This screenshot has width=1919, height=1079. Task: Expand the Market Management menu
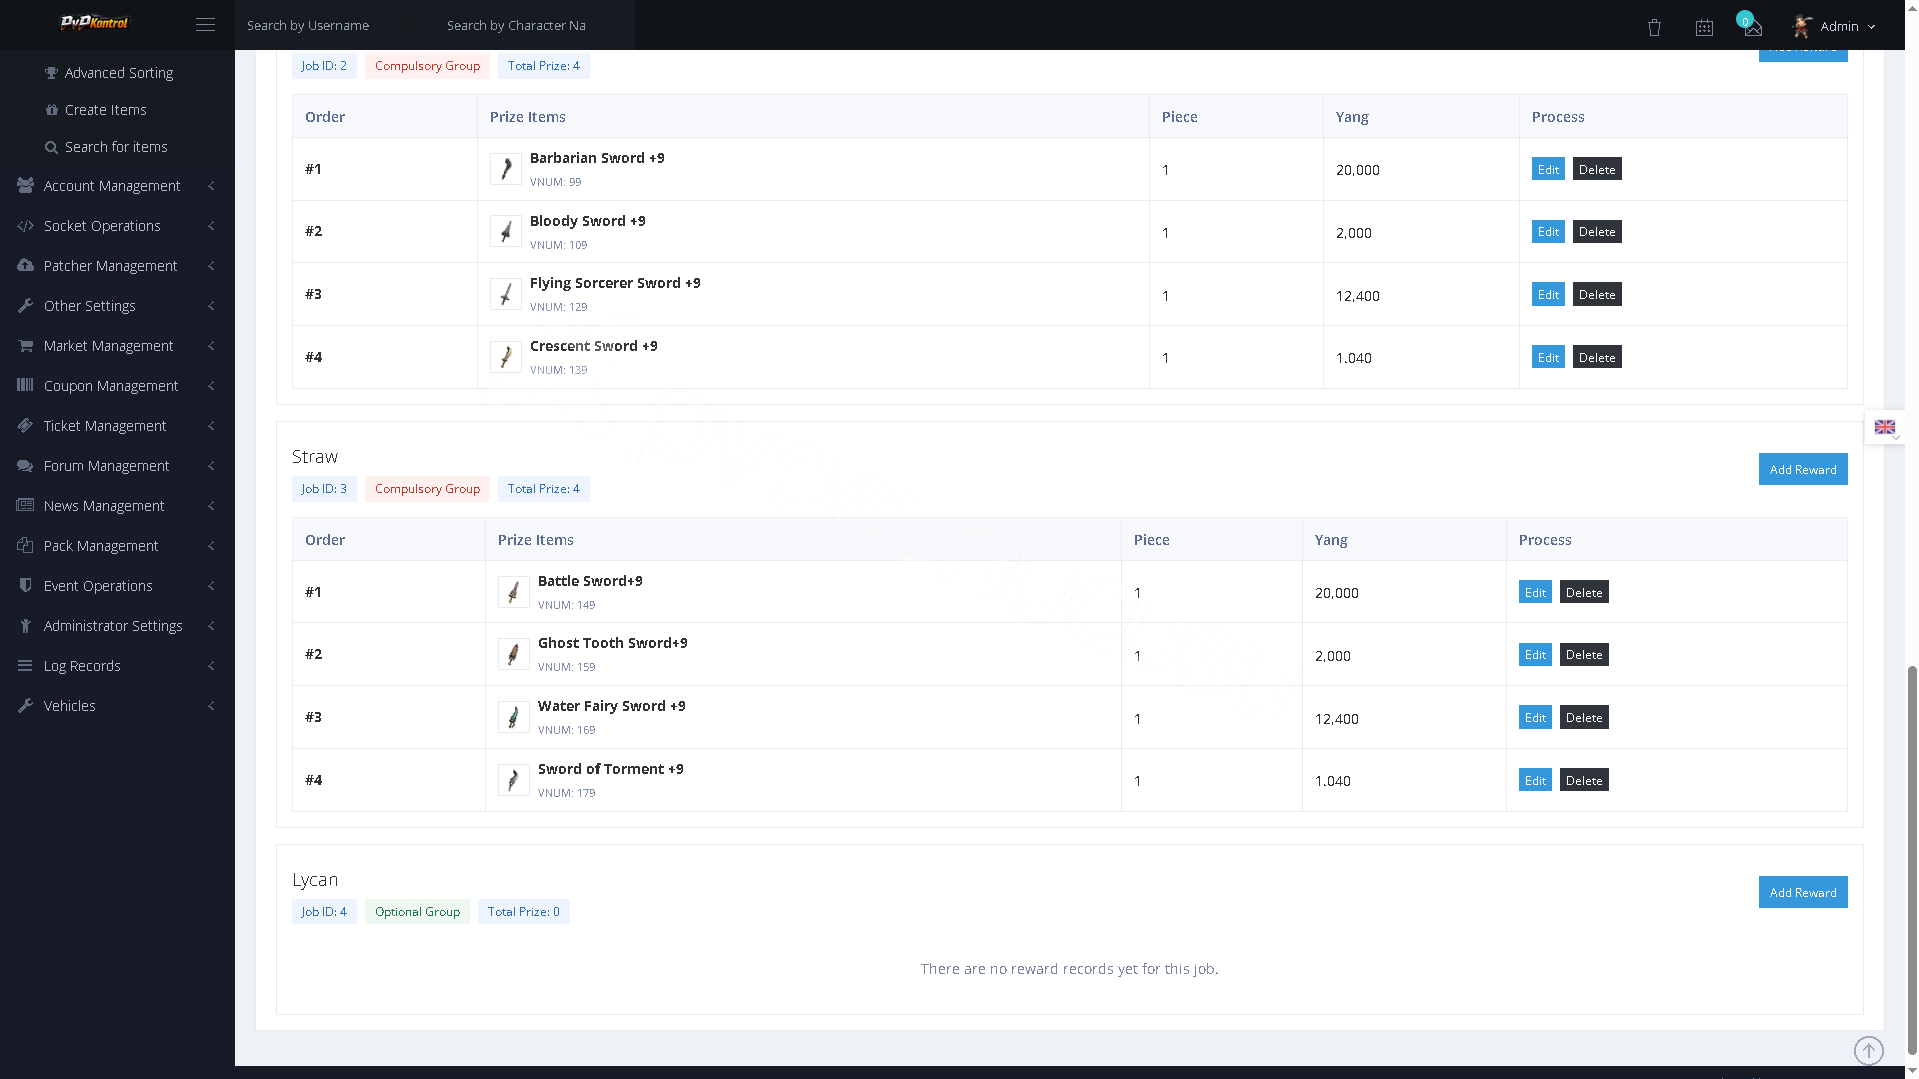click(117, 346)
